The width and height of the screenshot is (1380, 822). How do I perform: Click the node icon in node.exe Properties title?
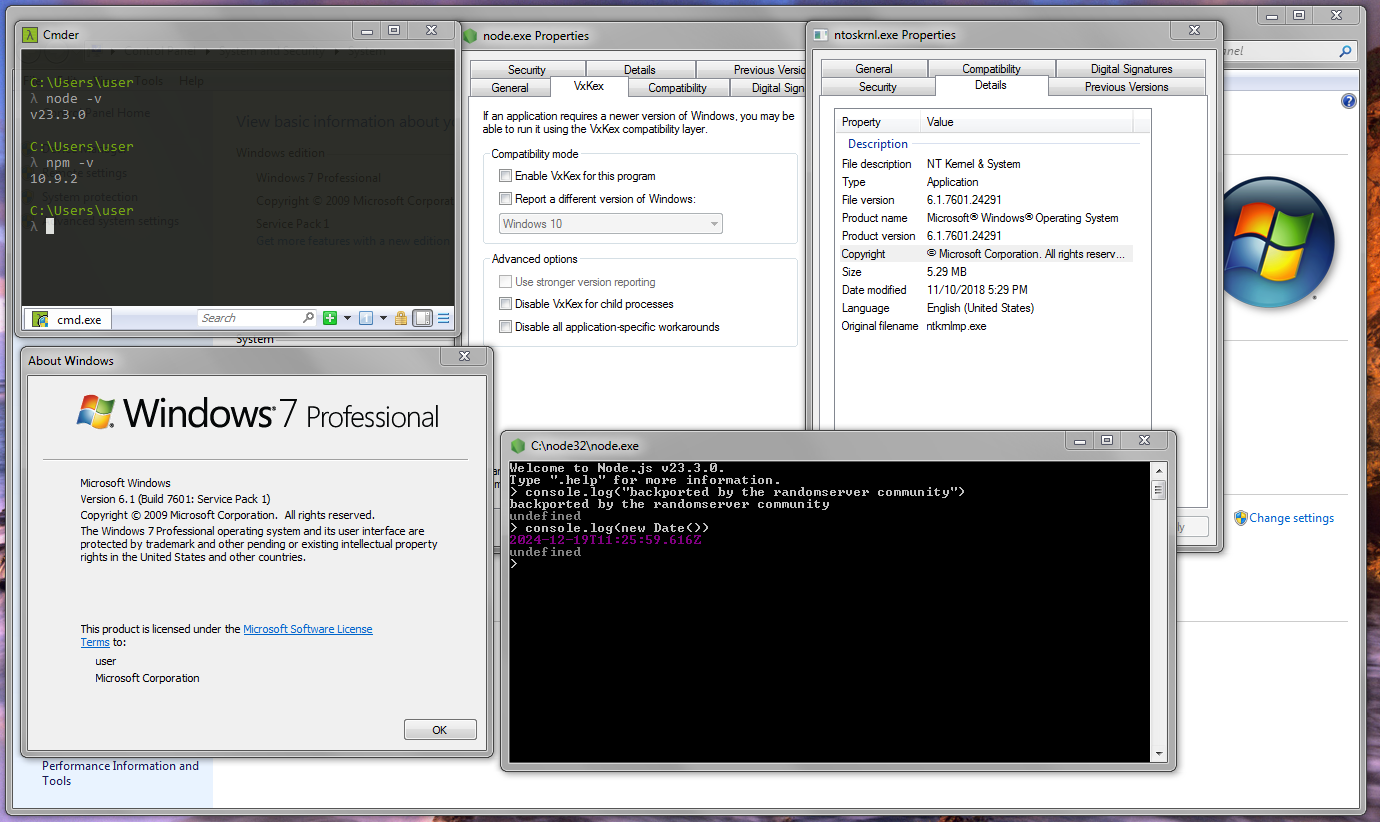pyautogui.click(x=470, y=36)
